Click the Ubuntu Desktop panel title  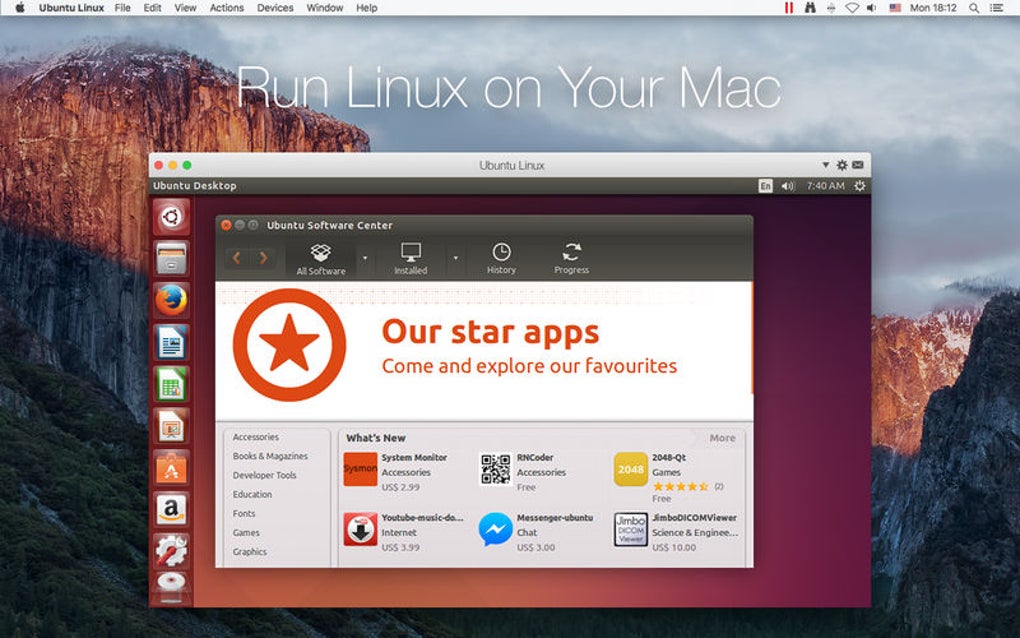pos(195,186)
